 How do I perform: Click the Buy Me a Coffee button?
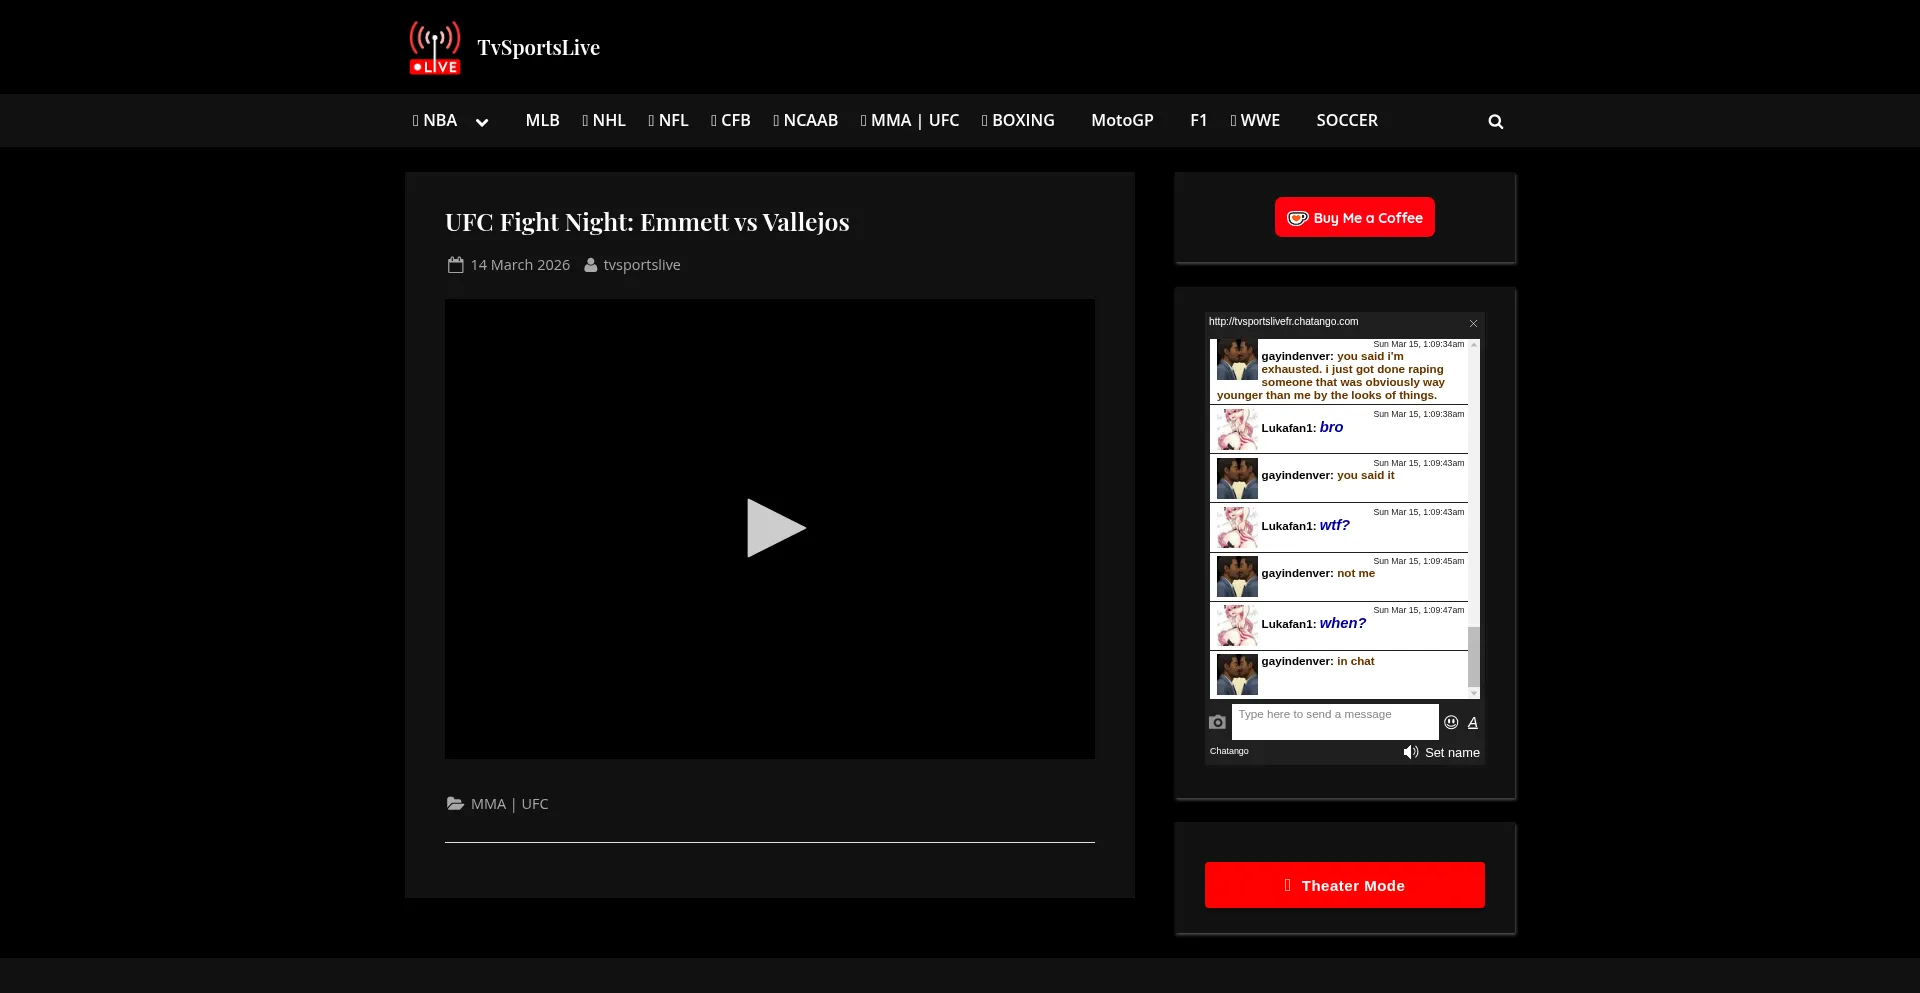1355,217
